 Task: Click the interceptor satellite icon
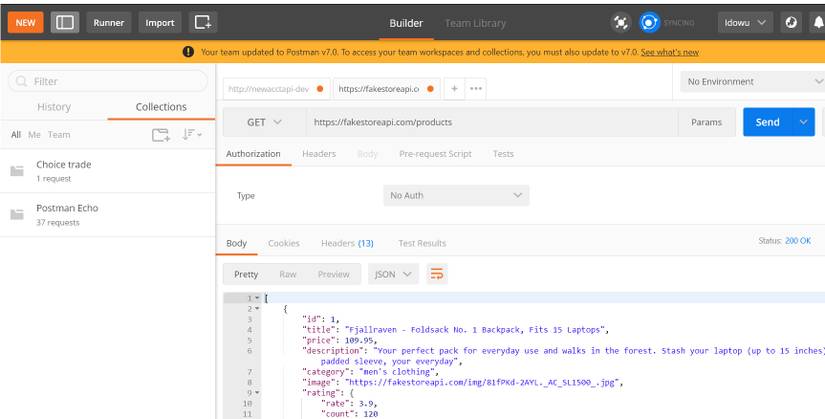point(621,23)
